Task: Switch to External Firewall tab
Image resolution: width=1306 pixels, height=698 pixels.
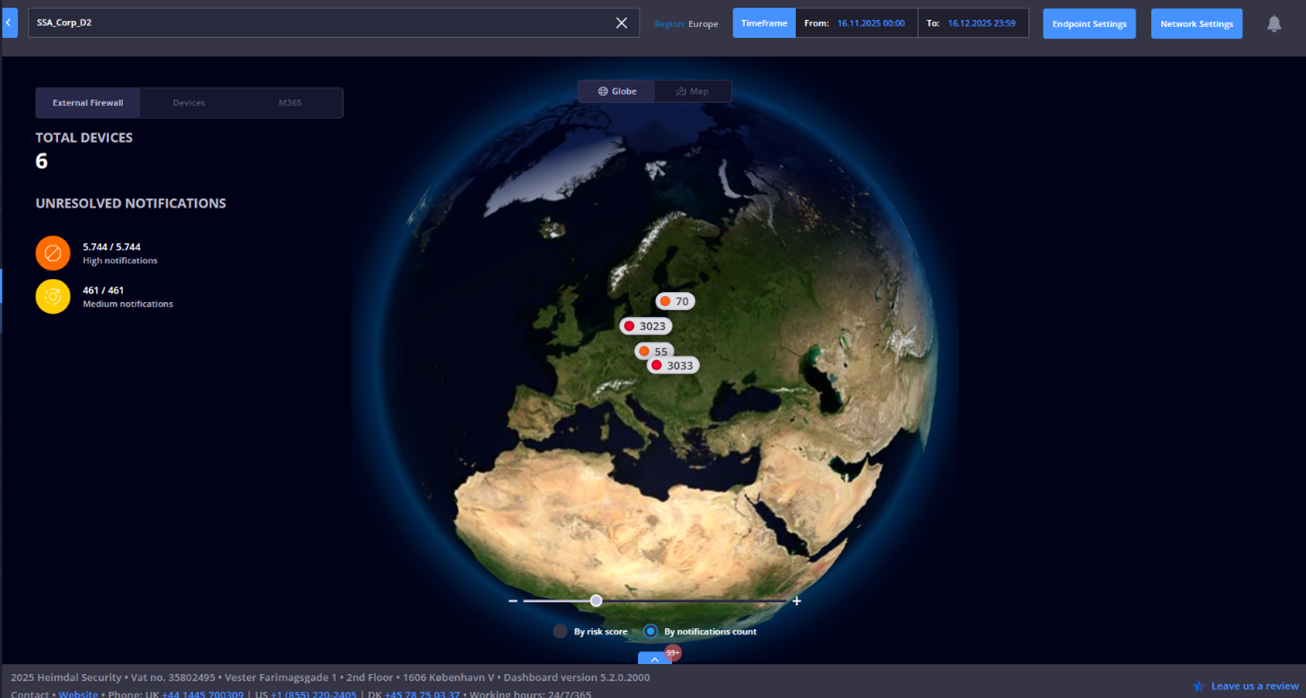Action: coord(88,103)
